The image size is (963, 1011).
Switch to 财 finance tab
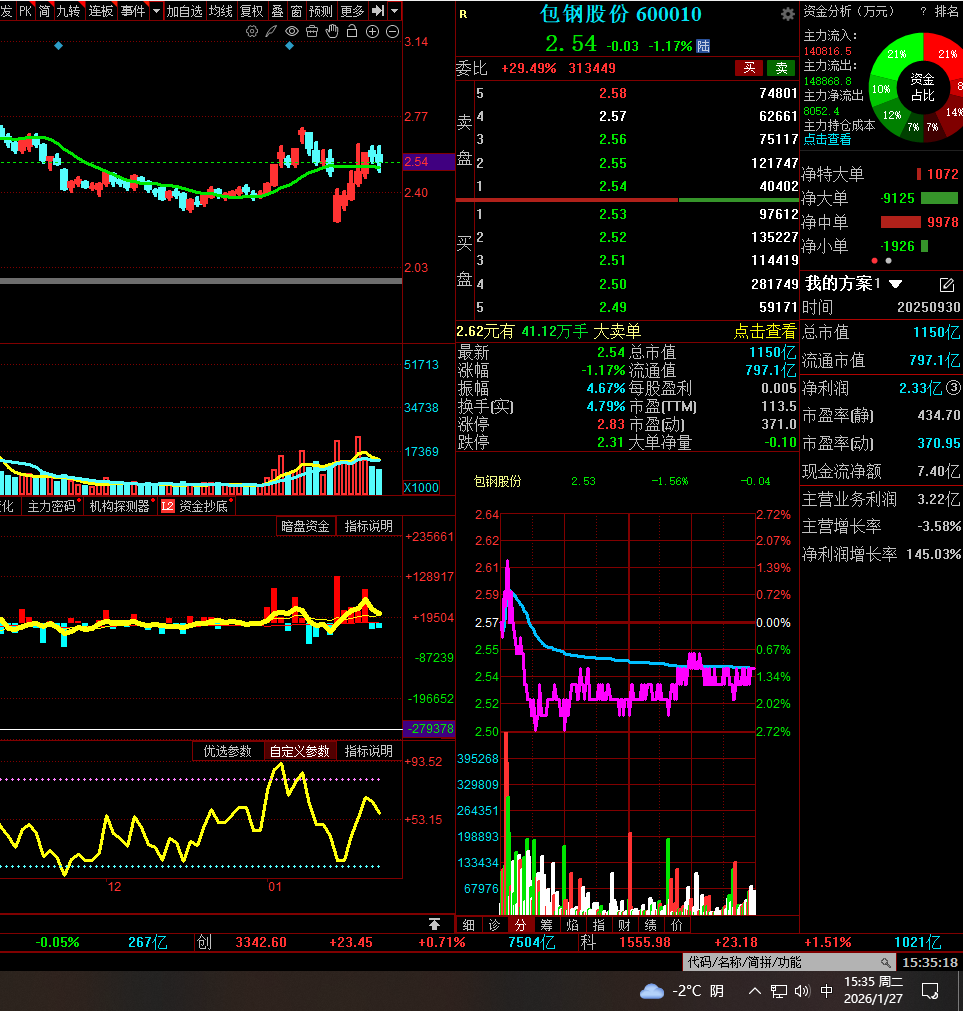click(x=624, y=925)
